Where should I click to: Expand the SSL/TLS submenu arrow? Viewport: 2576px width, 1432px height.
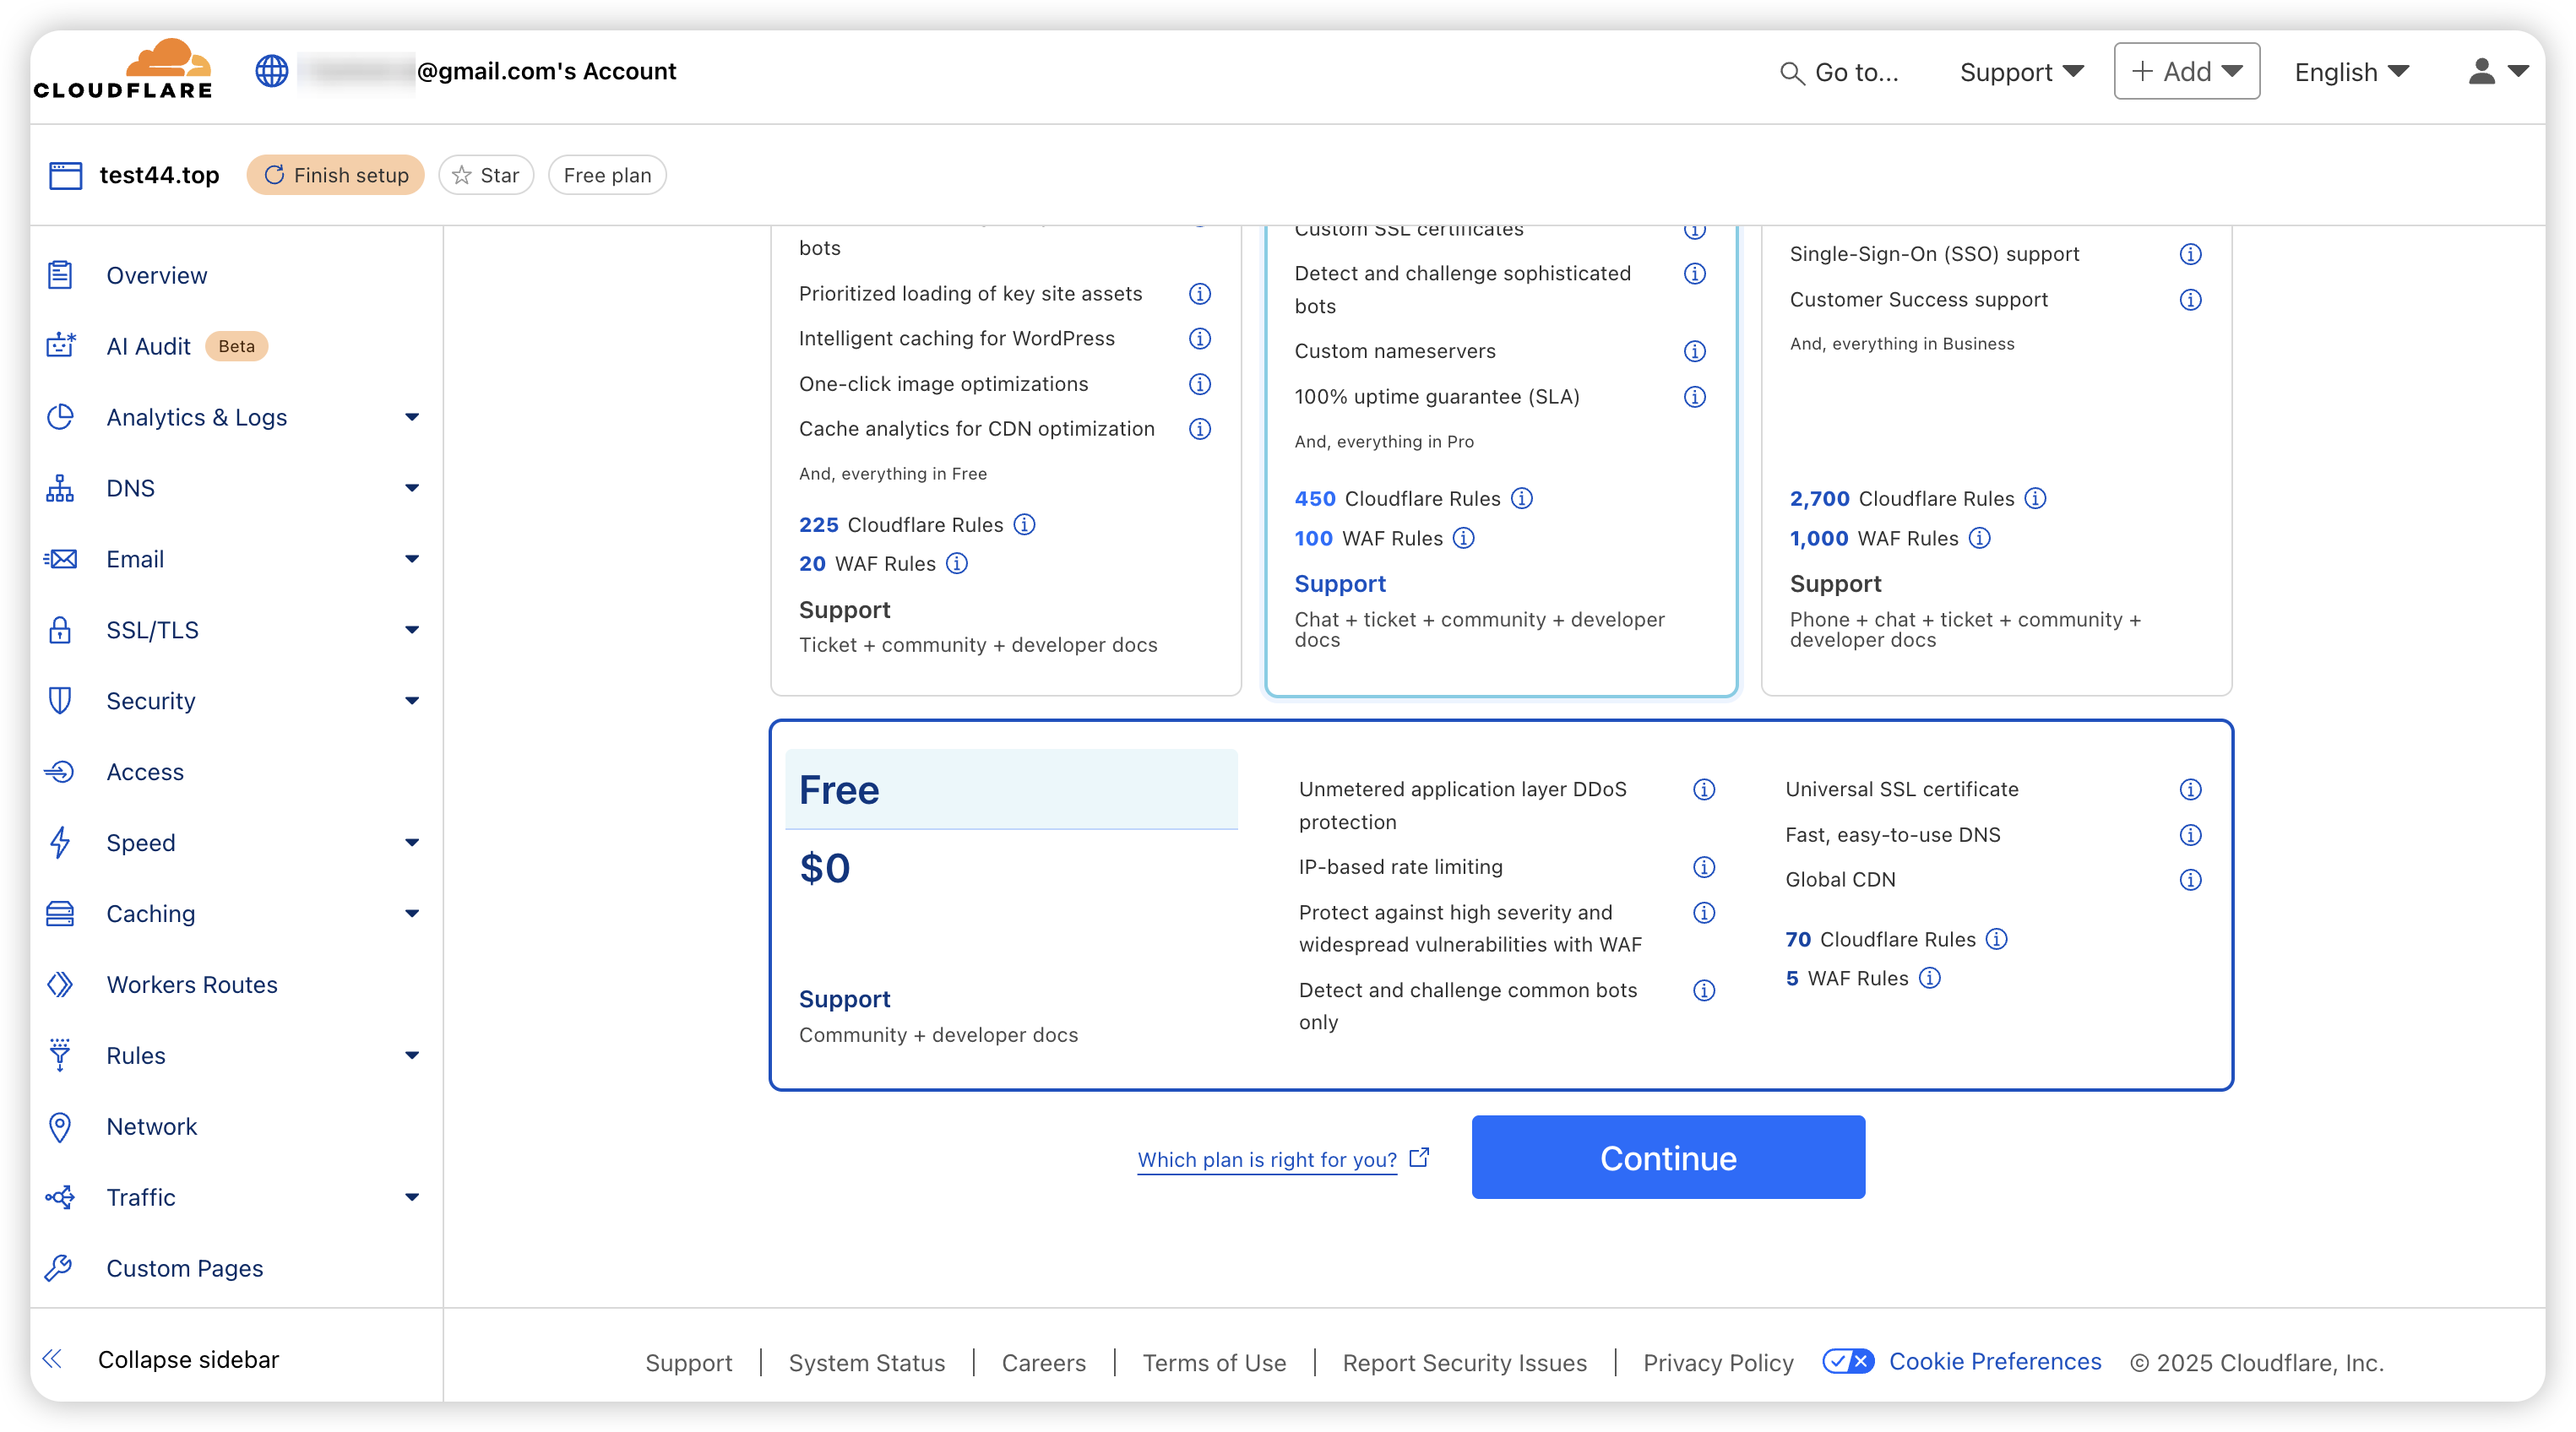pos(411,630)
